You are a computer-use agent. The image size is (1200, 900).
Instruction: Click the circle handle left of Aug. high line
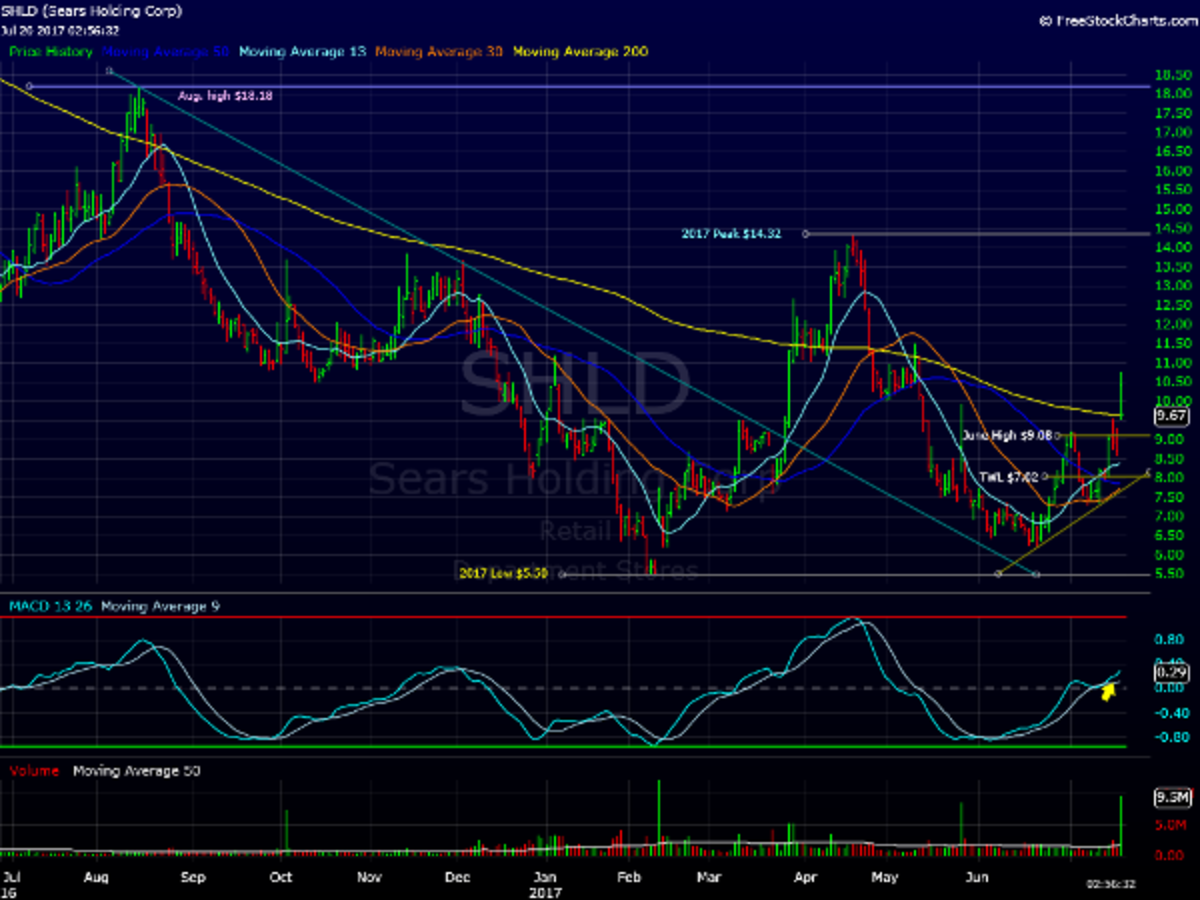29,87
